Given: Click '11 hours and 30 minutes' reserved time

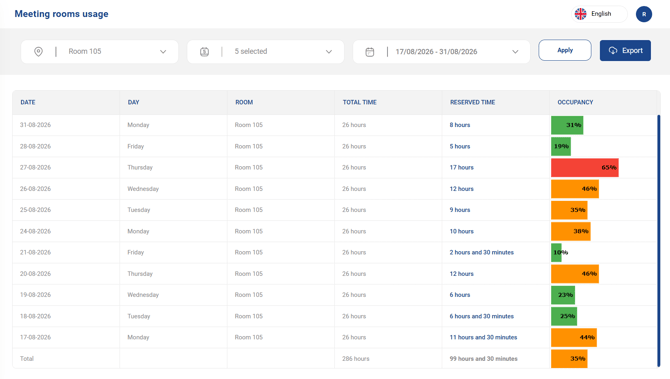Looking at the screenshot, I should [483, 338].
